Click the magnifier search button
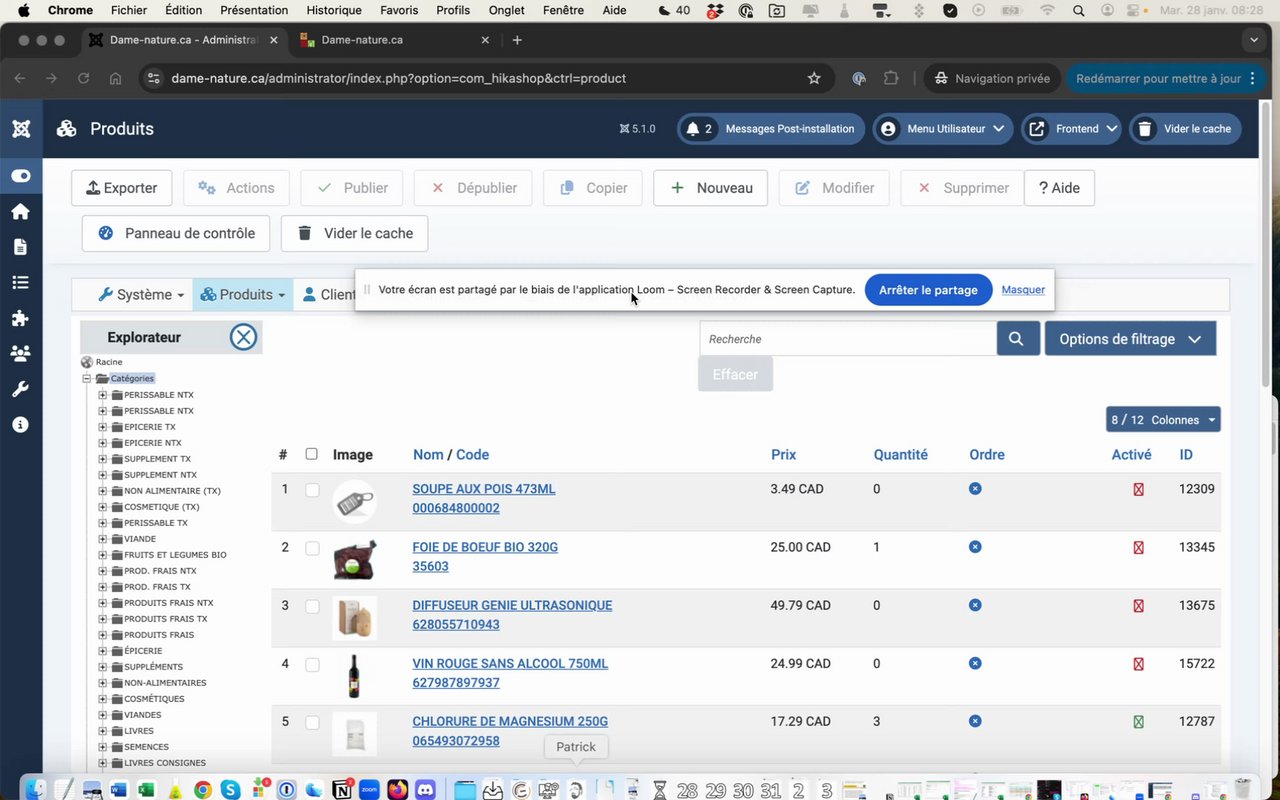The width and height of the screenshot is (1280, 800). tap(1017, 339)
